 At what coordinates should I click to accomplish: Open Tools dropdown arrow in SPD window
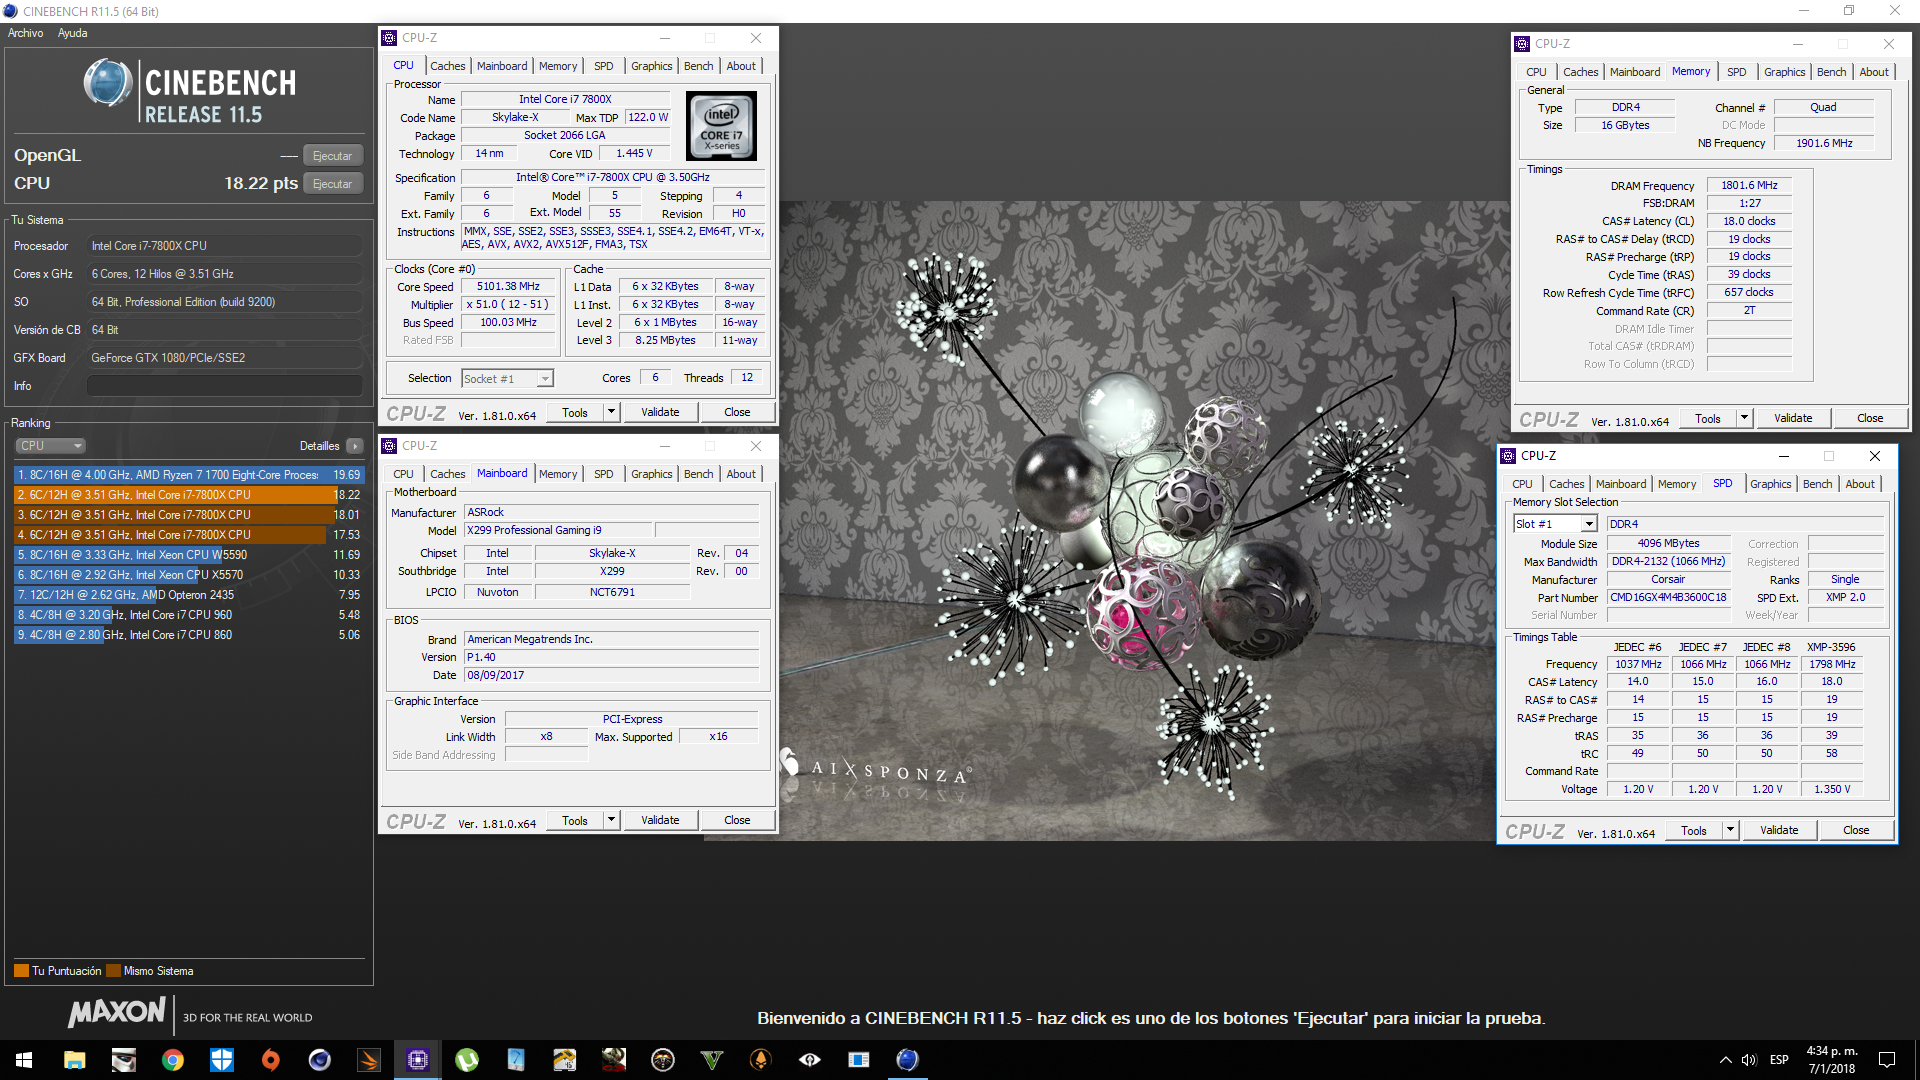[1730, 830]
